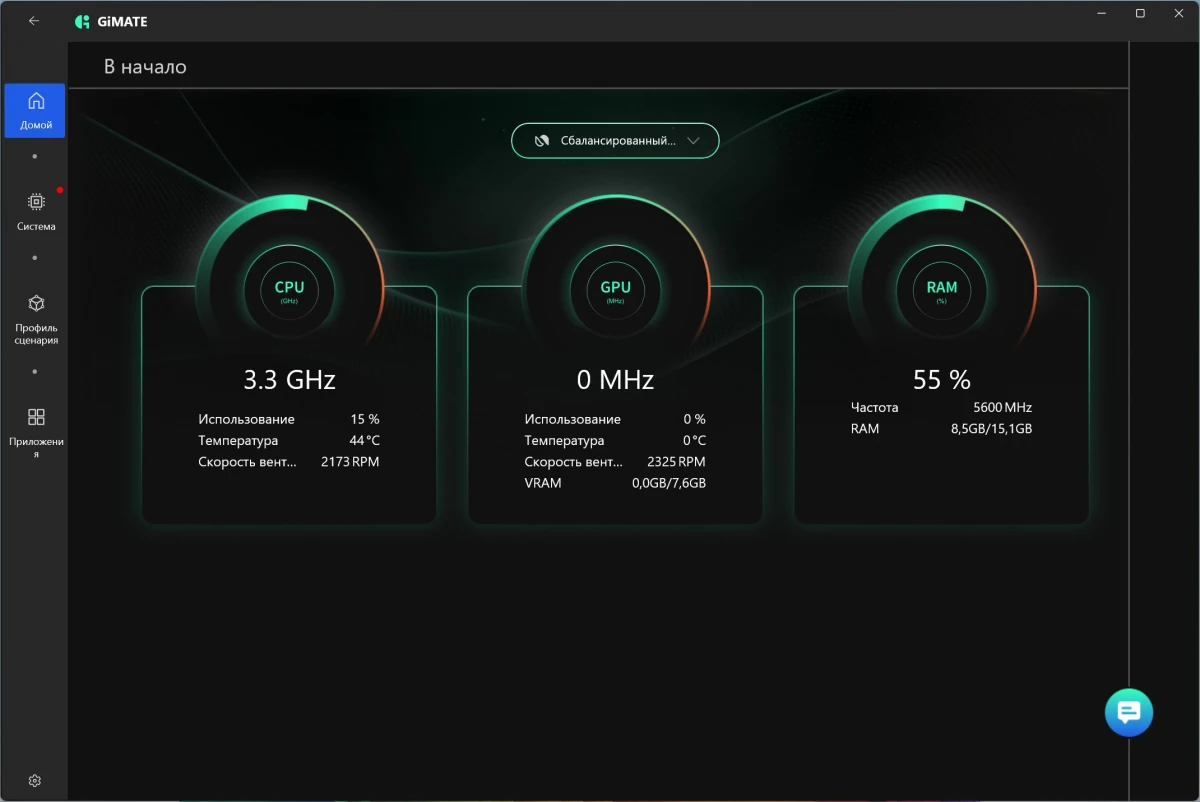Maximize the GiMATE window
1200x802 pixels.
1140,14
